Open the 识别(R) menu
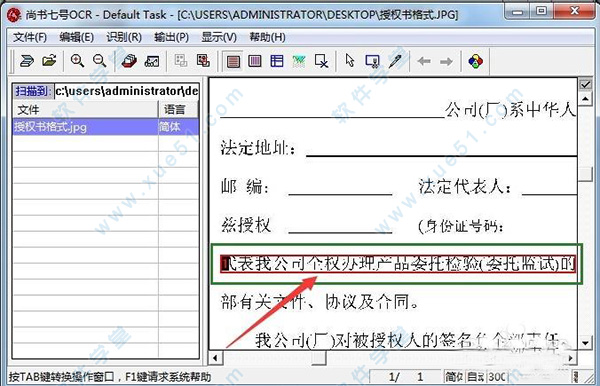Viewport: 600px width, 386px height. (124, 37)
